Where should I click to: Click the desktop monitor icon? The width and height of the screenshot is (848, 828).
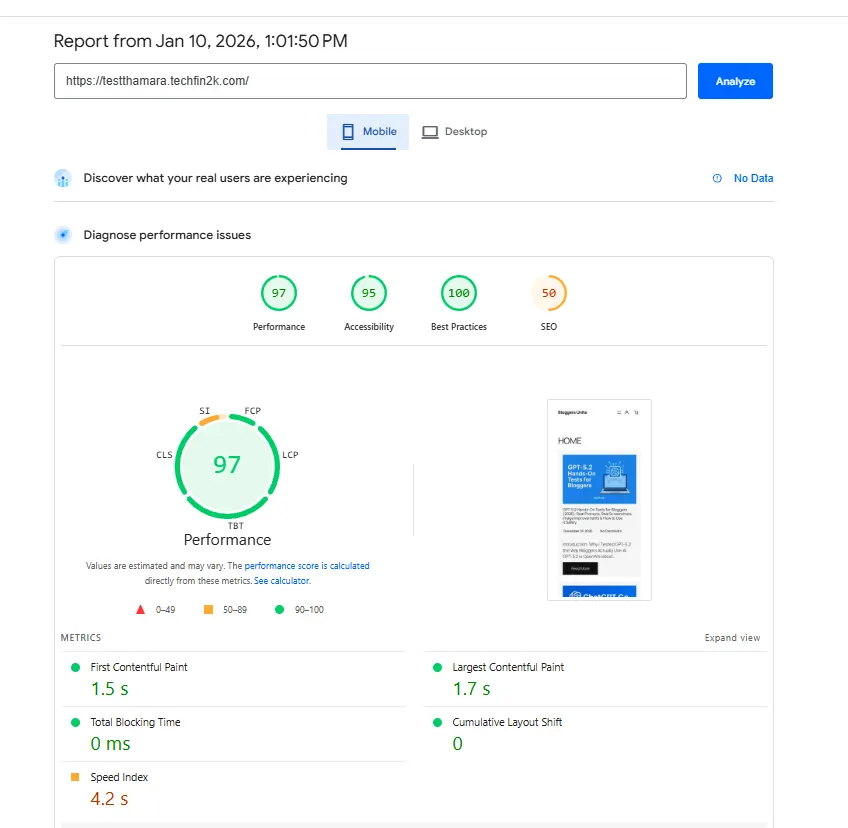point(430,132)
